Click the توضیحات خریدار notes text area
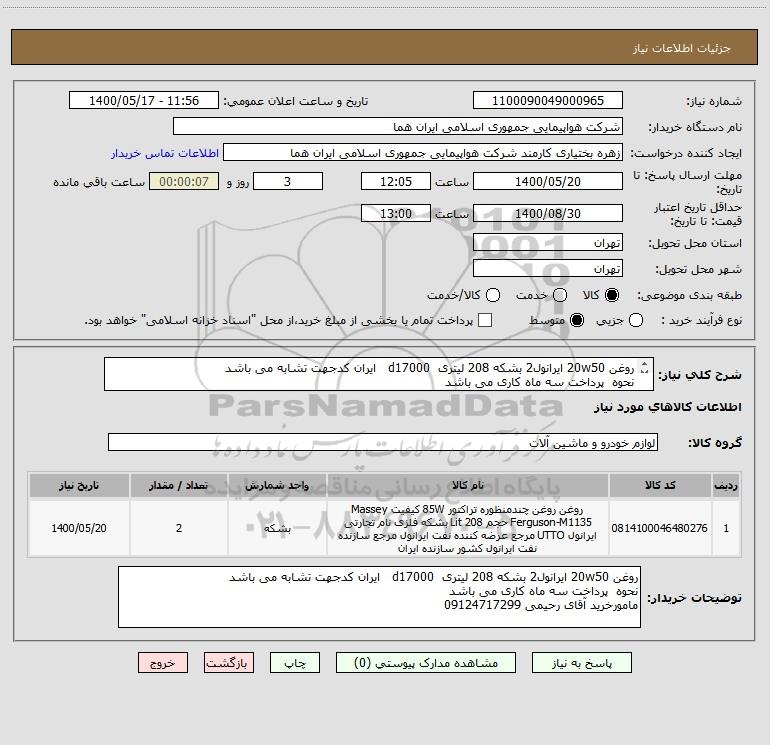The width and height of the screenshot is (770, 745). [379, 597]
